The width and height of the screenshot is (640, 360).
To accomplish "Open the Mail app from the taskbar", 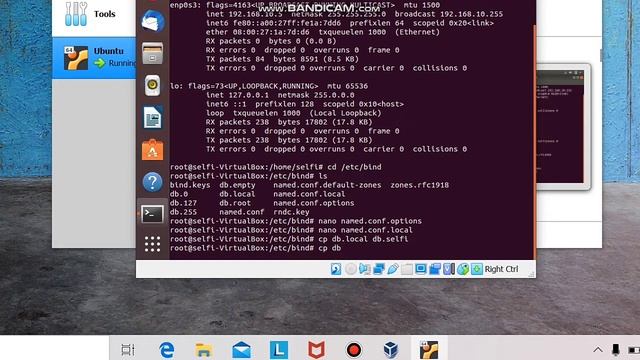I will point(242,350).
